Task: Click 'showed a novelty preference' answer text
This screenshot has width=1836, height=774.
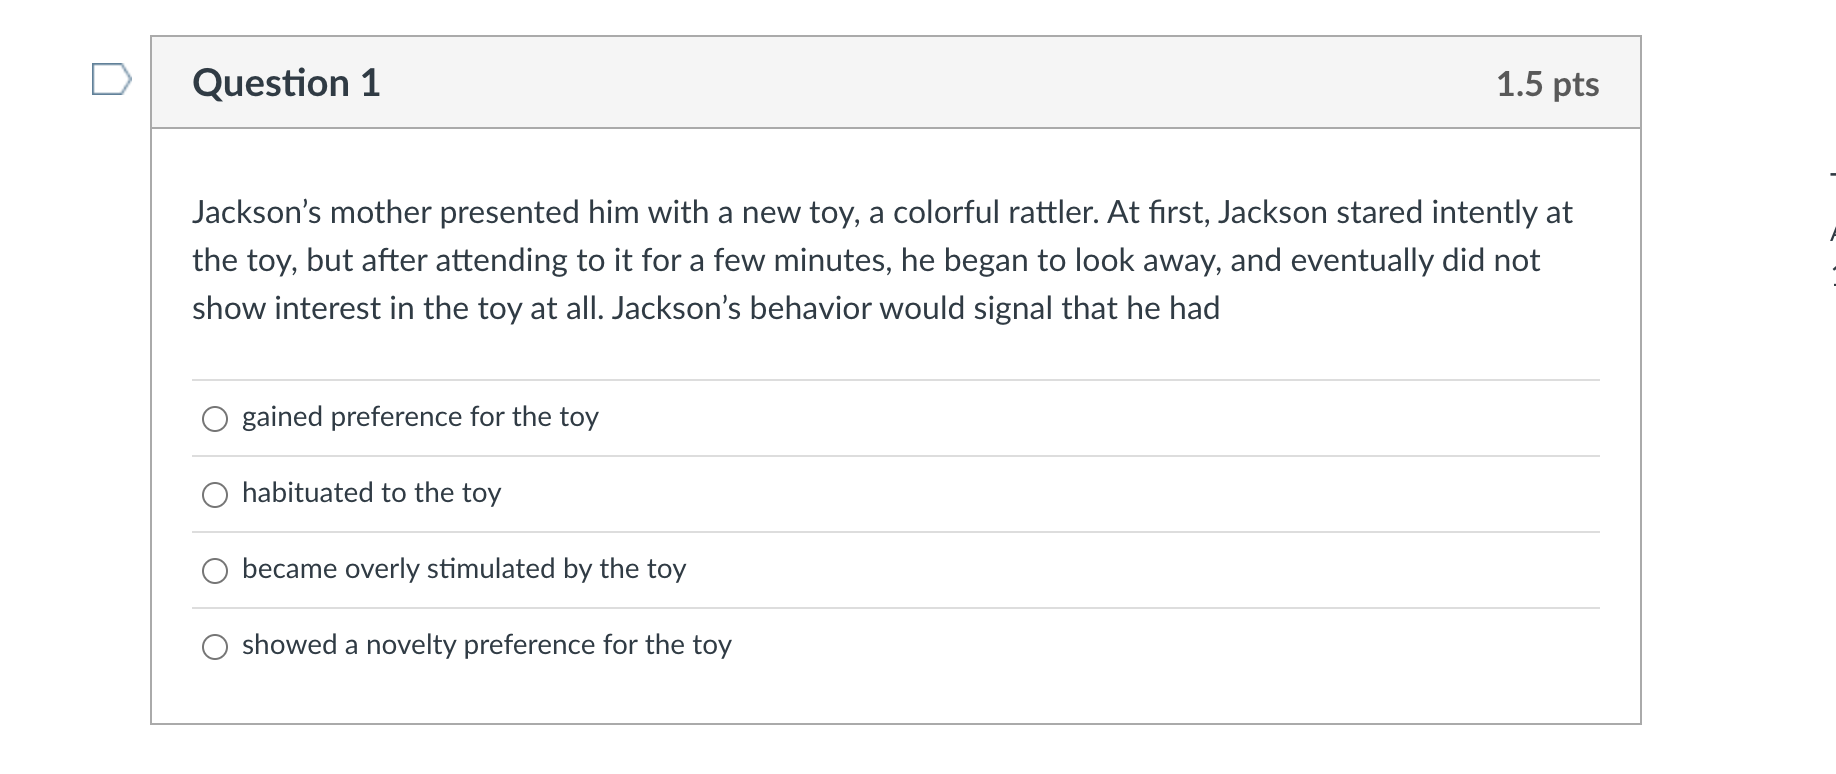Action: pyautogui.click(x=486, y=645)
